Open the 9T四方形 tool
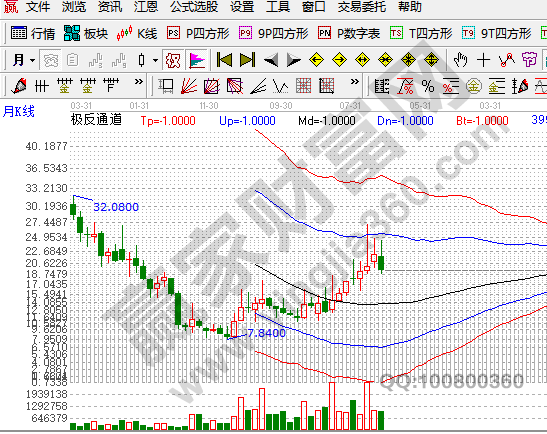This screenshot has height=434, width=547. (496, 33)
